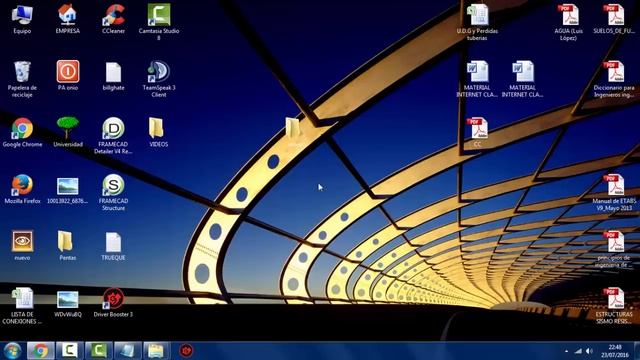The width and height of the screenshot is (640, 360).
Task: Show hidden system tray icons
Action: (x=566, y=351)
